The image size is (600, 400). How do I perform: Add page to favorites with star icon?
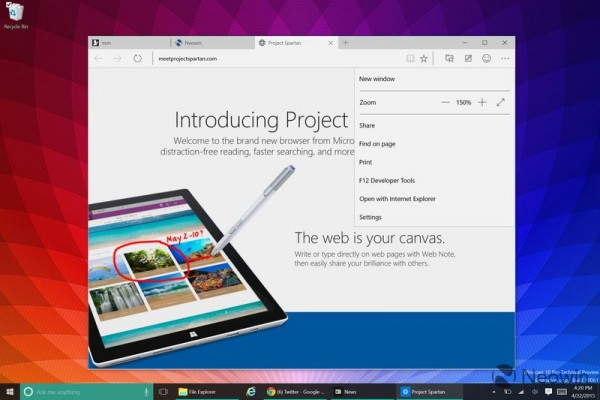[424, 59]
